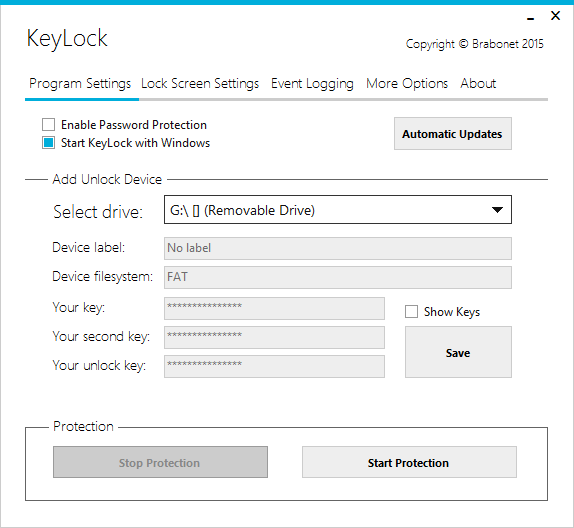Expand the Select drive dropdown arrow
Viewport: 574px width, 528px height.
click(497, 210)
